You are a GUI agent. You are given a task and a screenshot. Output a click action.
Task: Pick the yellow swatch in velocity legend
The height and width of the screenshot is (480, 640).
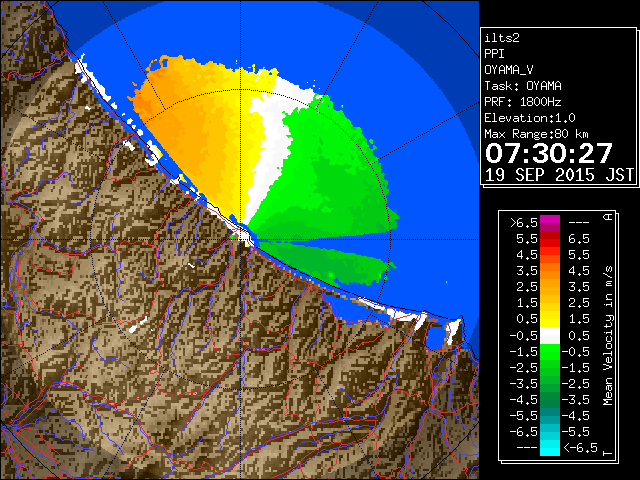click(550, 318)
